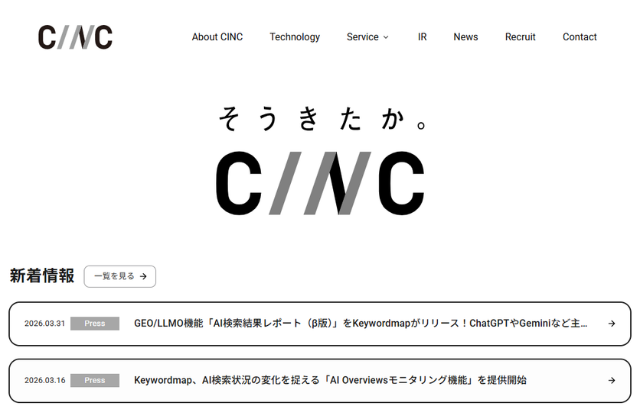This screenshot has width=640, height=420.
Task: Open the About CINC page
Action: (217, 37)
